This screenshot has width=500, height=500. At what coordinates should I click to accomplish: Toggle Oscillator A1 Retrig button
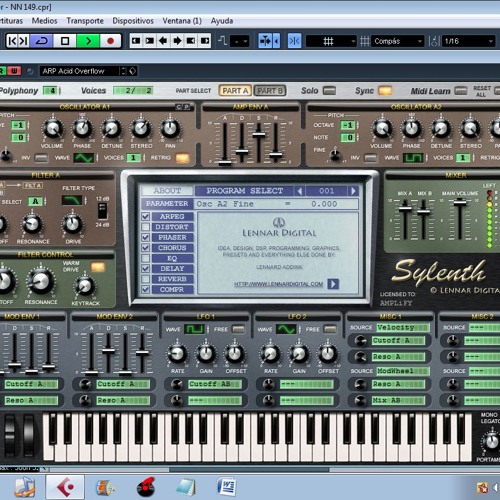pos(182,158)
